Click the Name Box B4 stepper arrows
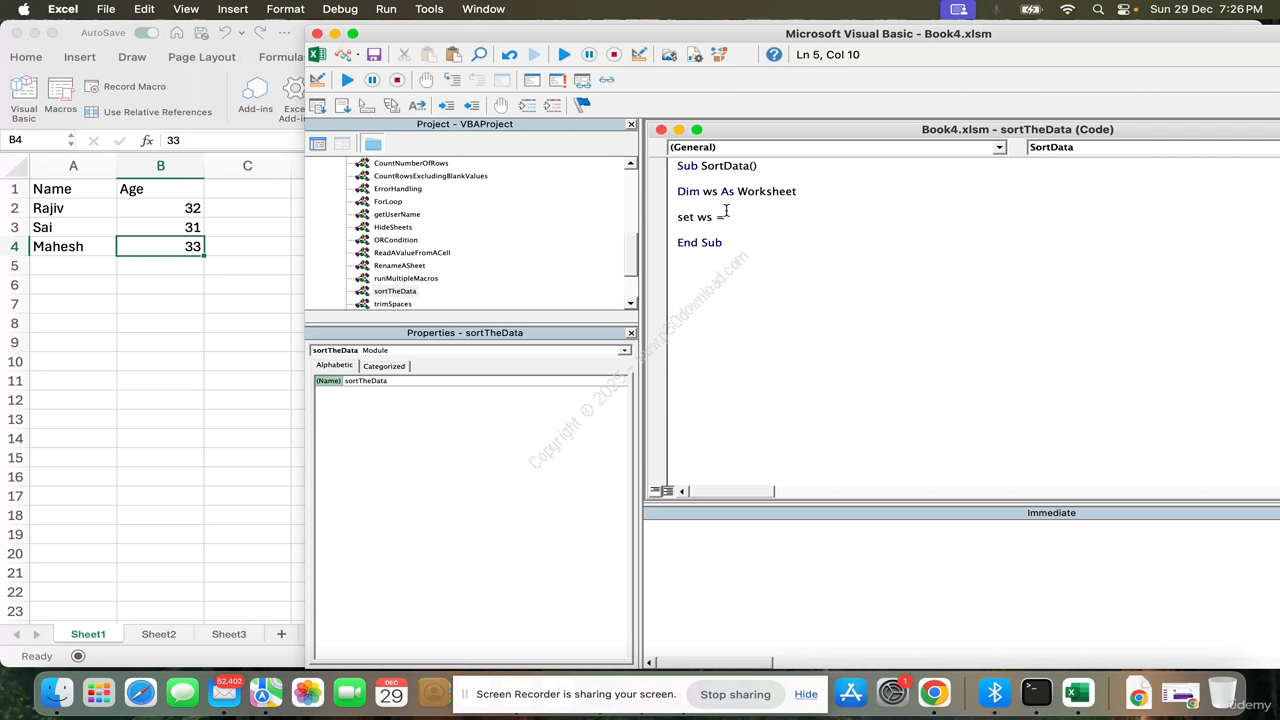Screen dimensions: 1280x720 click(70, 140)
